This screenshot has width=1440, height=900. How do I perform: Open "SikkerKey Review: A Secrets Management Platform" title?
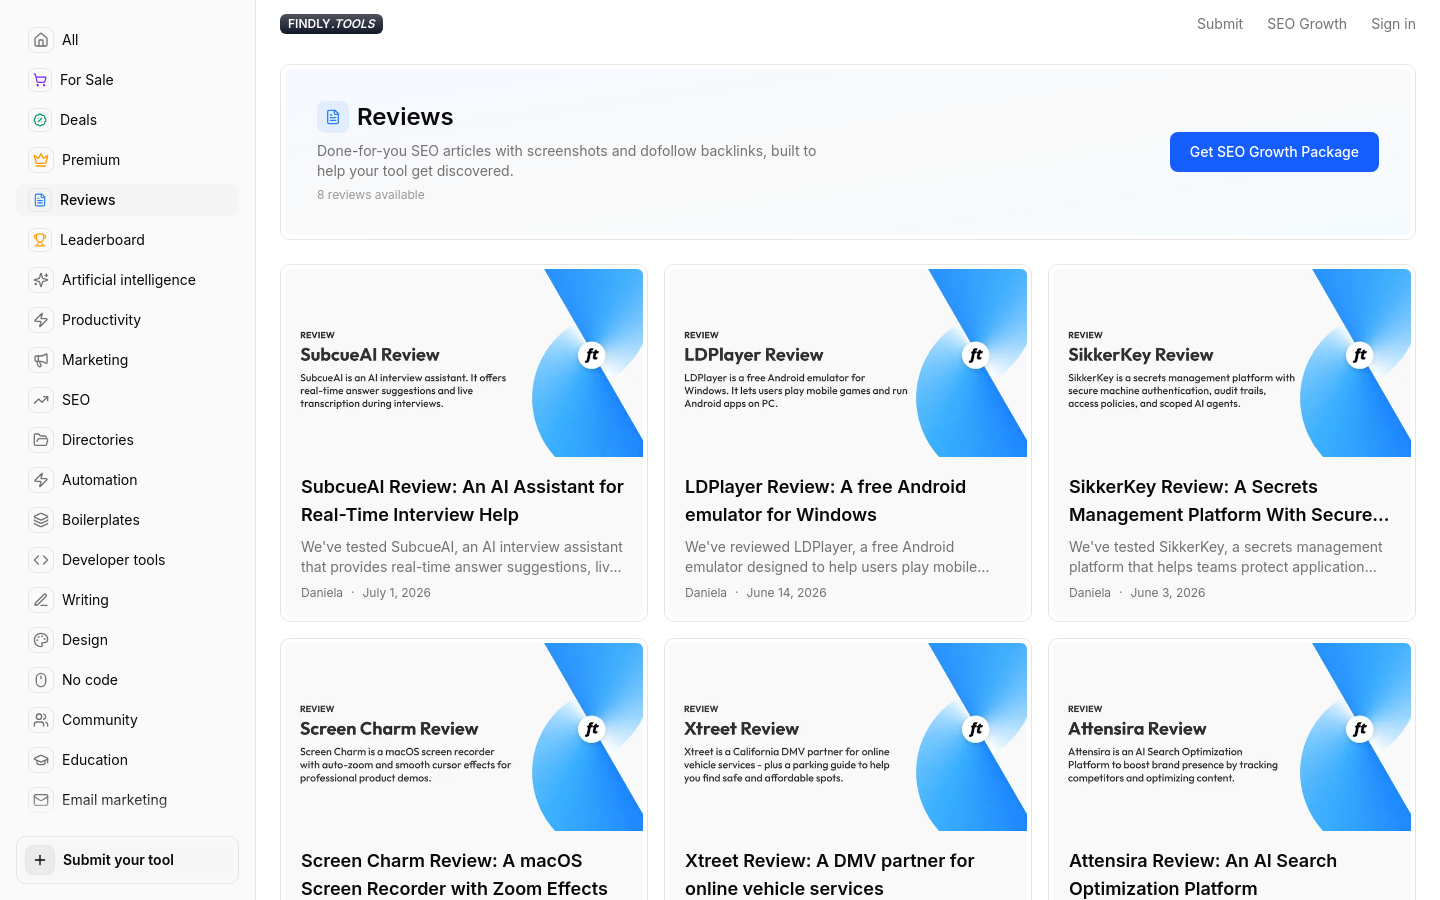[1229, 501]
